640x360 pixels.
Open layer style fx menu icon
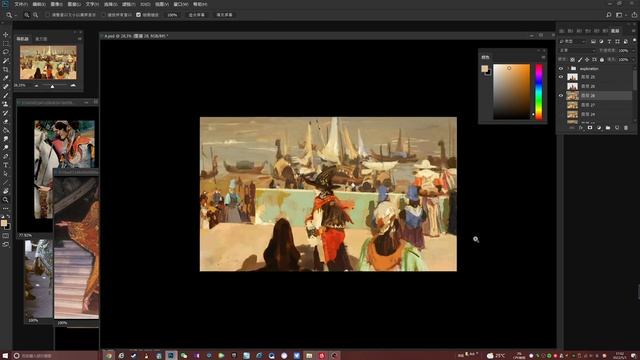point(581,128)
